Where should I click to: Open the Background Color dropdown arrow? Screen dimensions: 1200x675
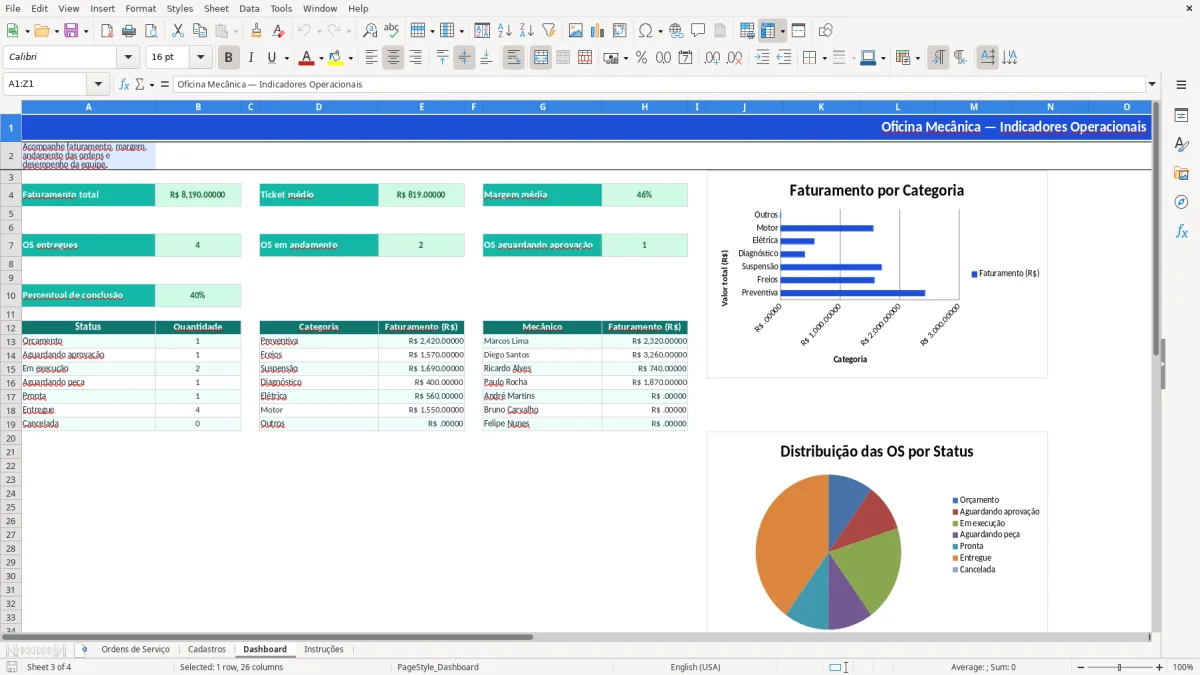click(350, 58)
